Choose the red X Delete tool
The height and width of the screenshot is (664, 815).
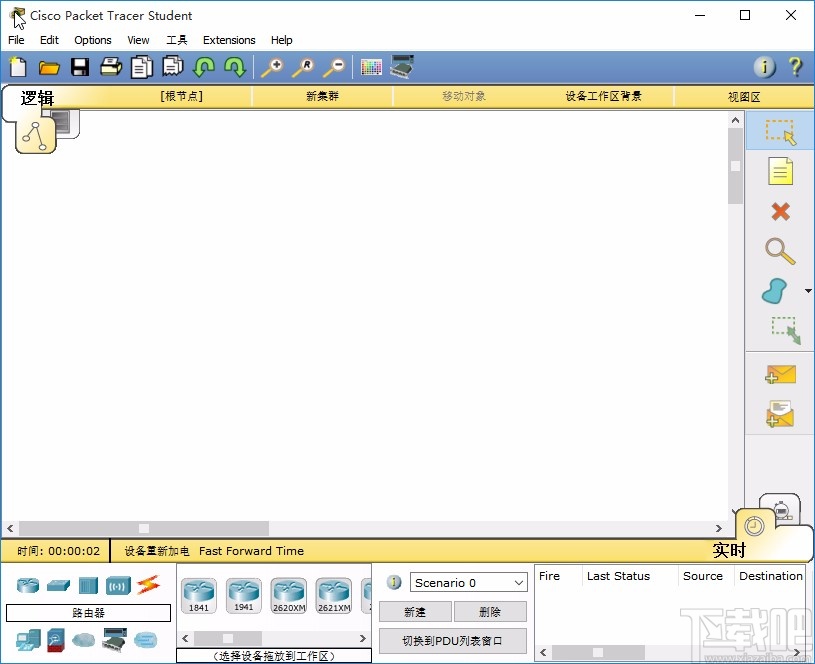(780, 211)
